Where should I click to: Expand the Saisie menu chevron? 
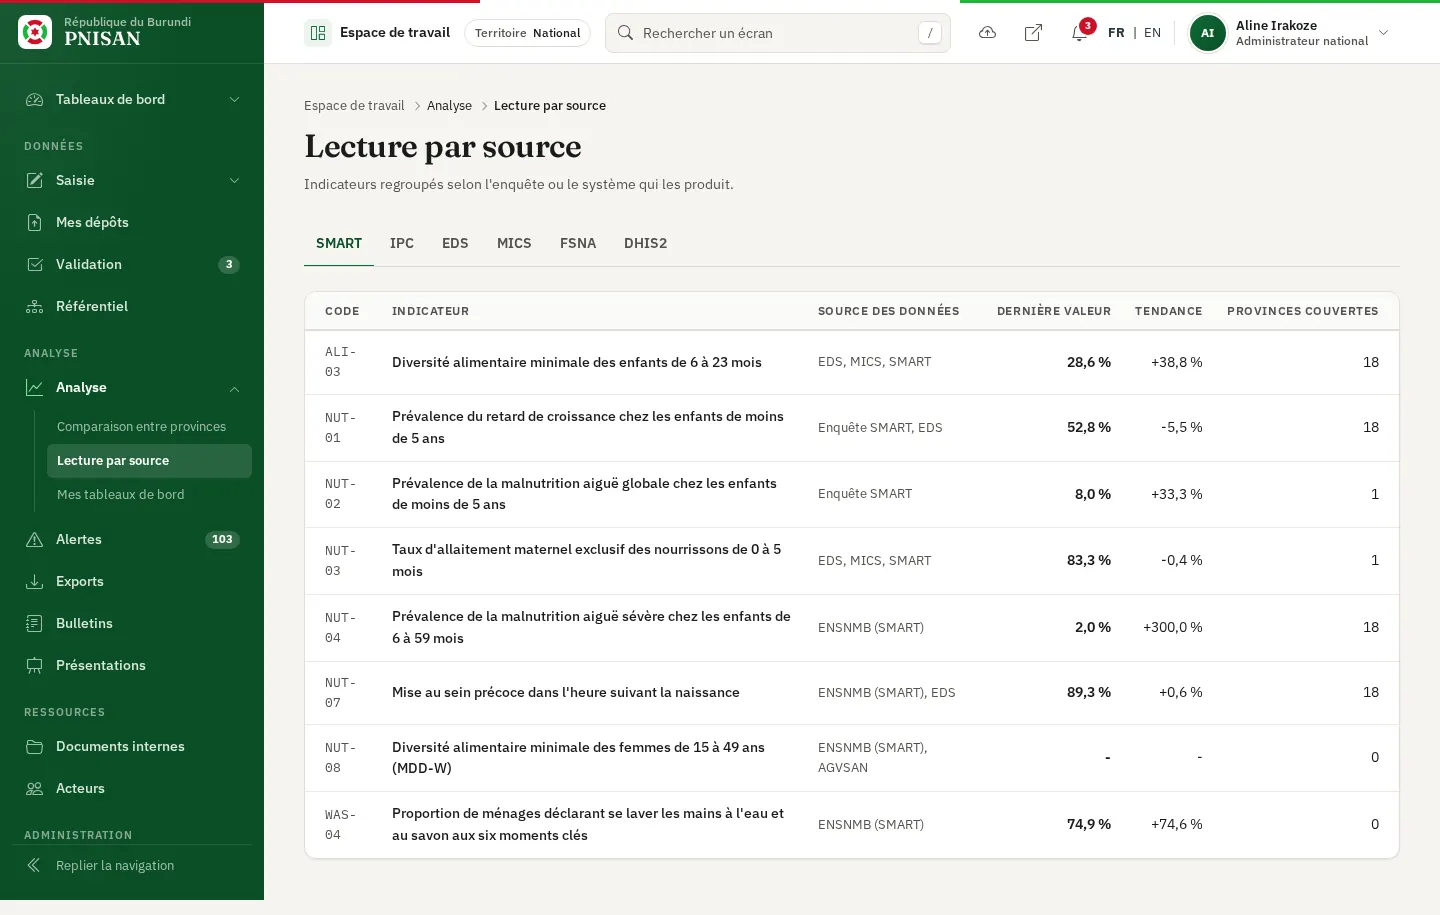(x=235, y=180)
